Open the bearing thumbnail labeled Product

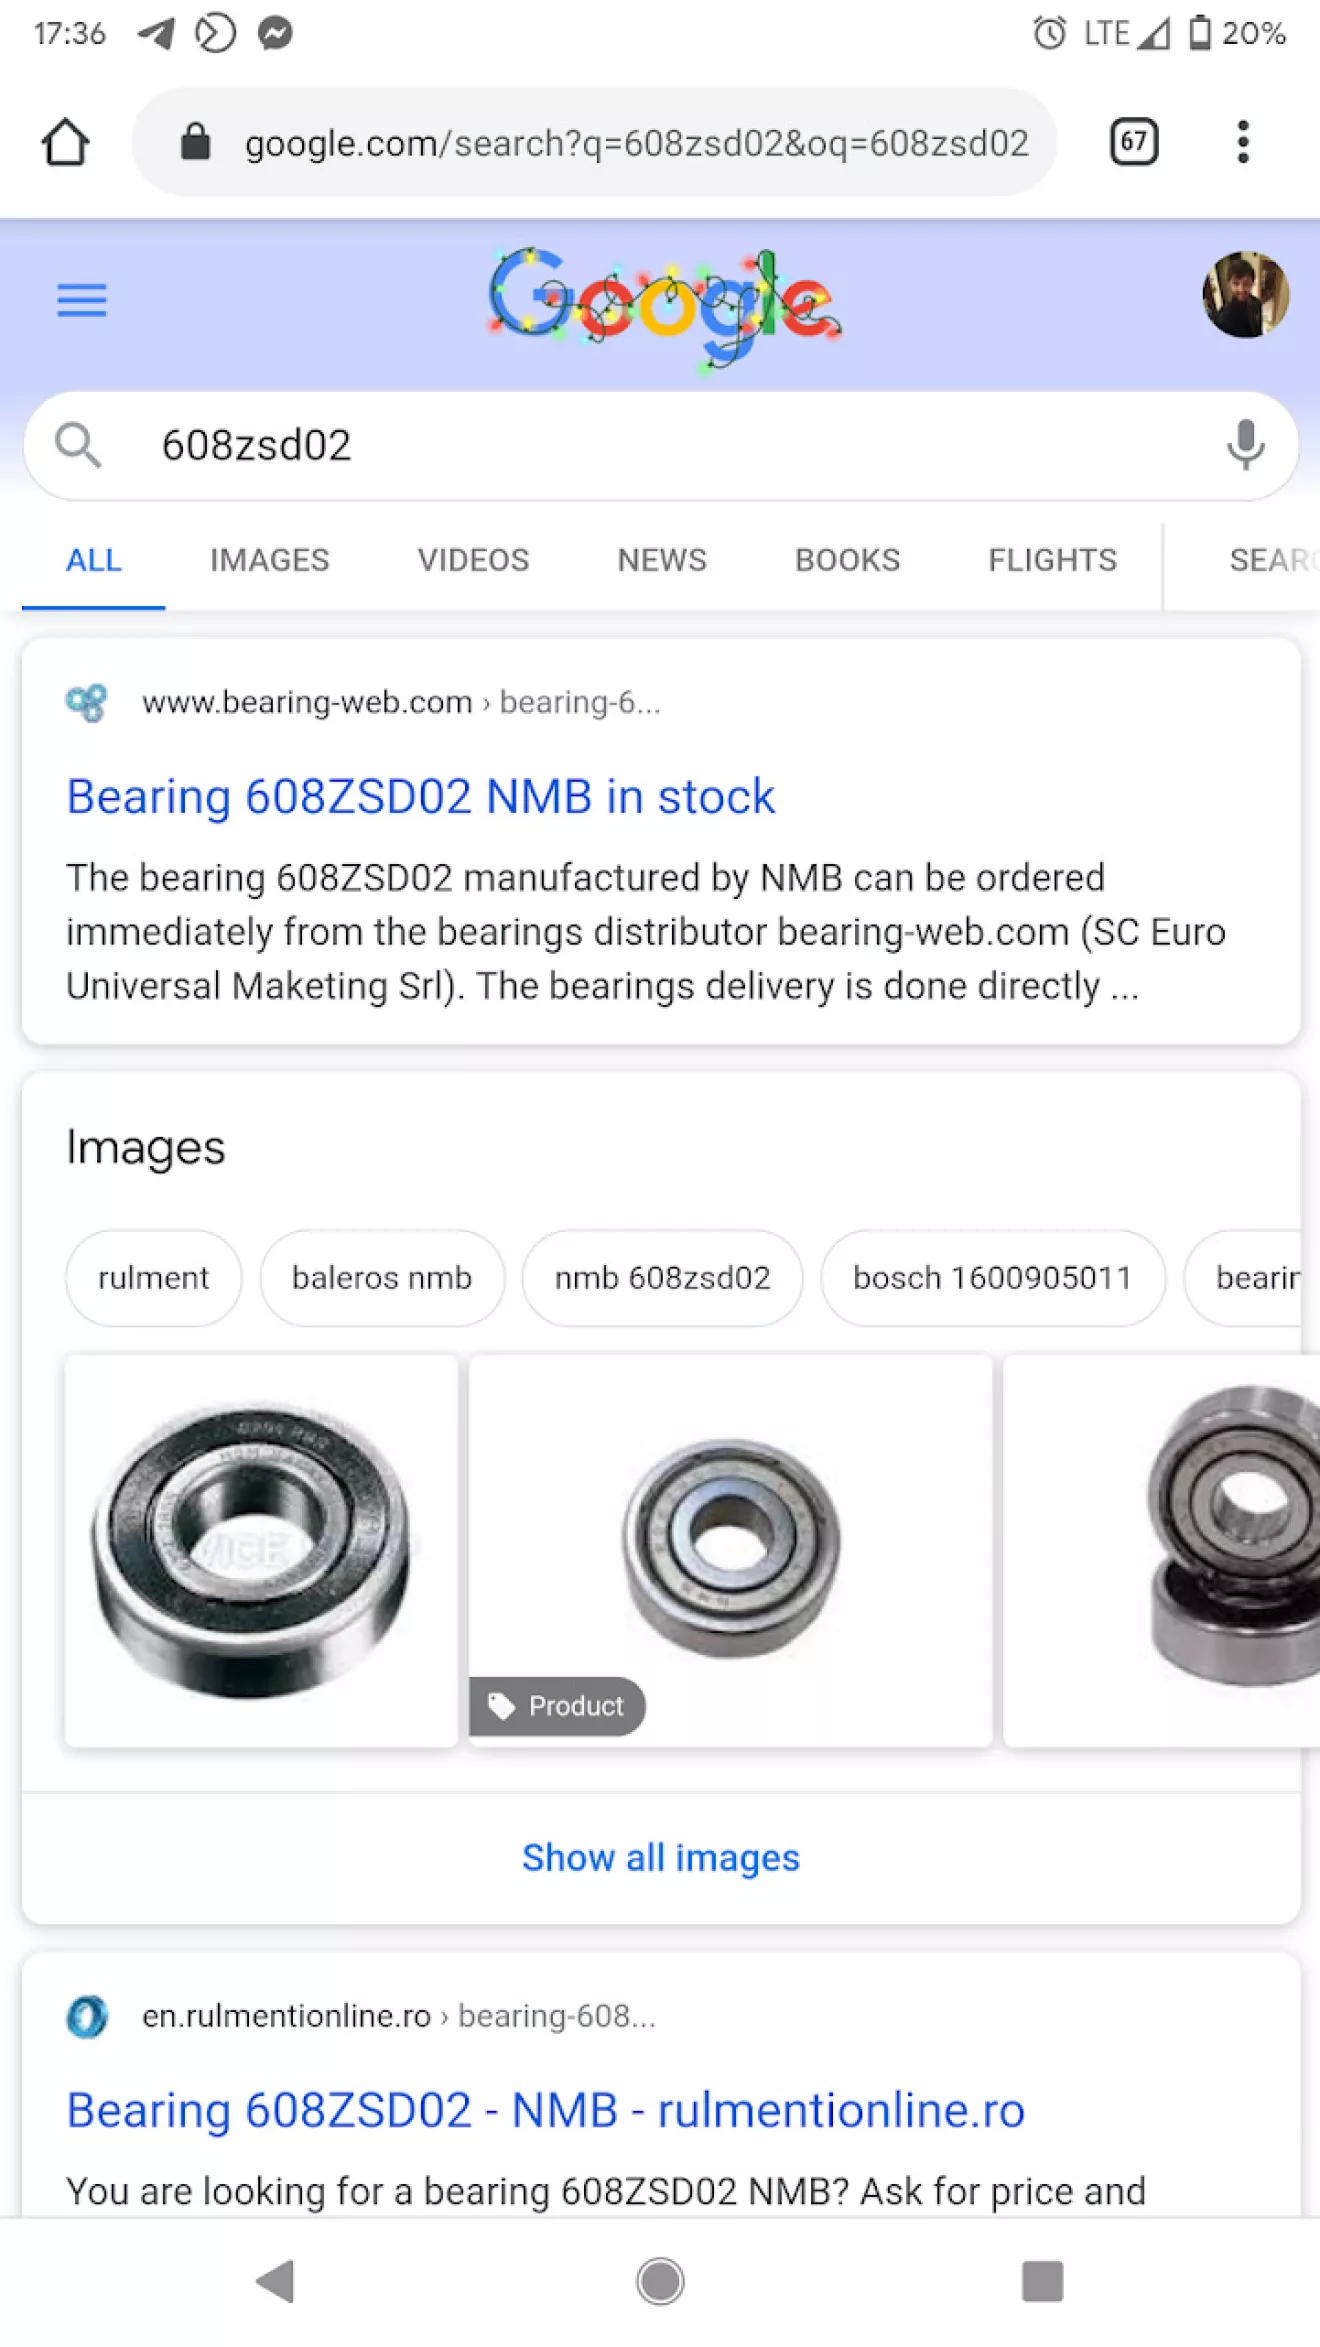coord(730,1550)
